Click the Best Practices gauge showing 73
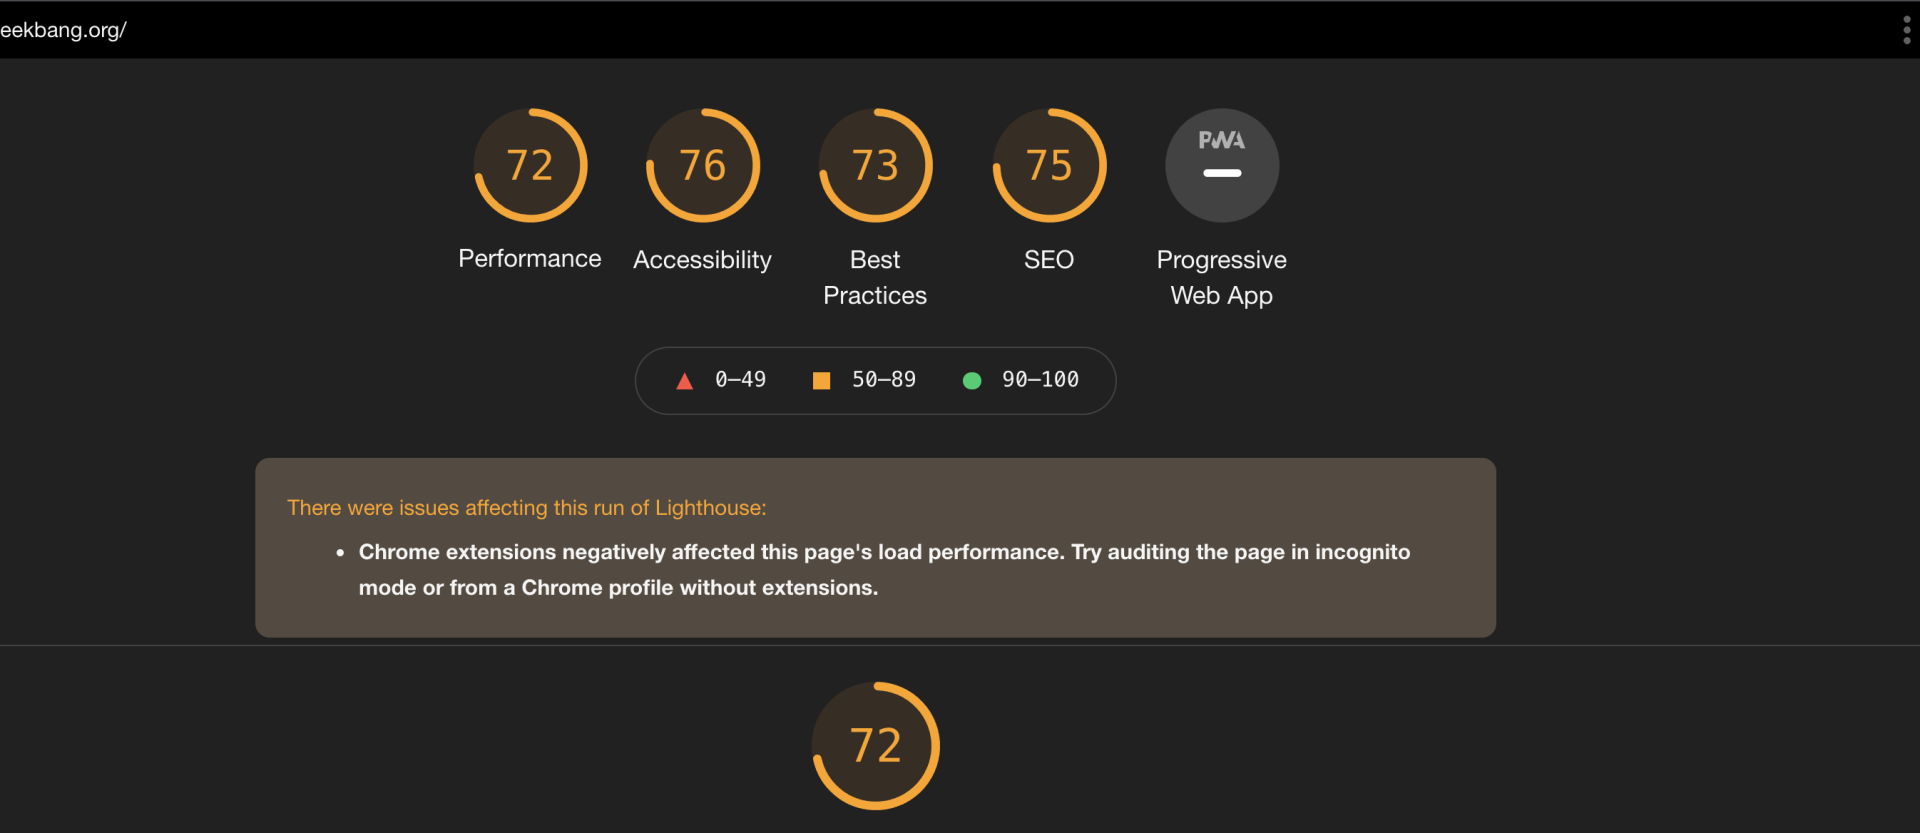1920x833 pixels. click(876, 165)
